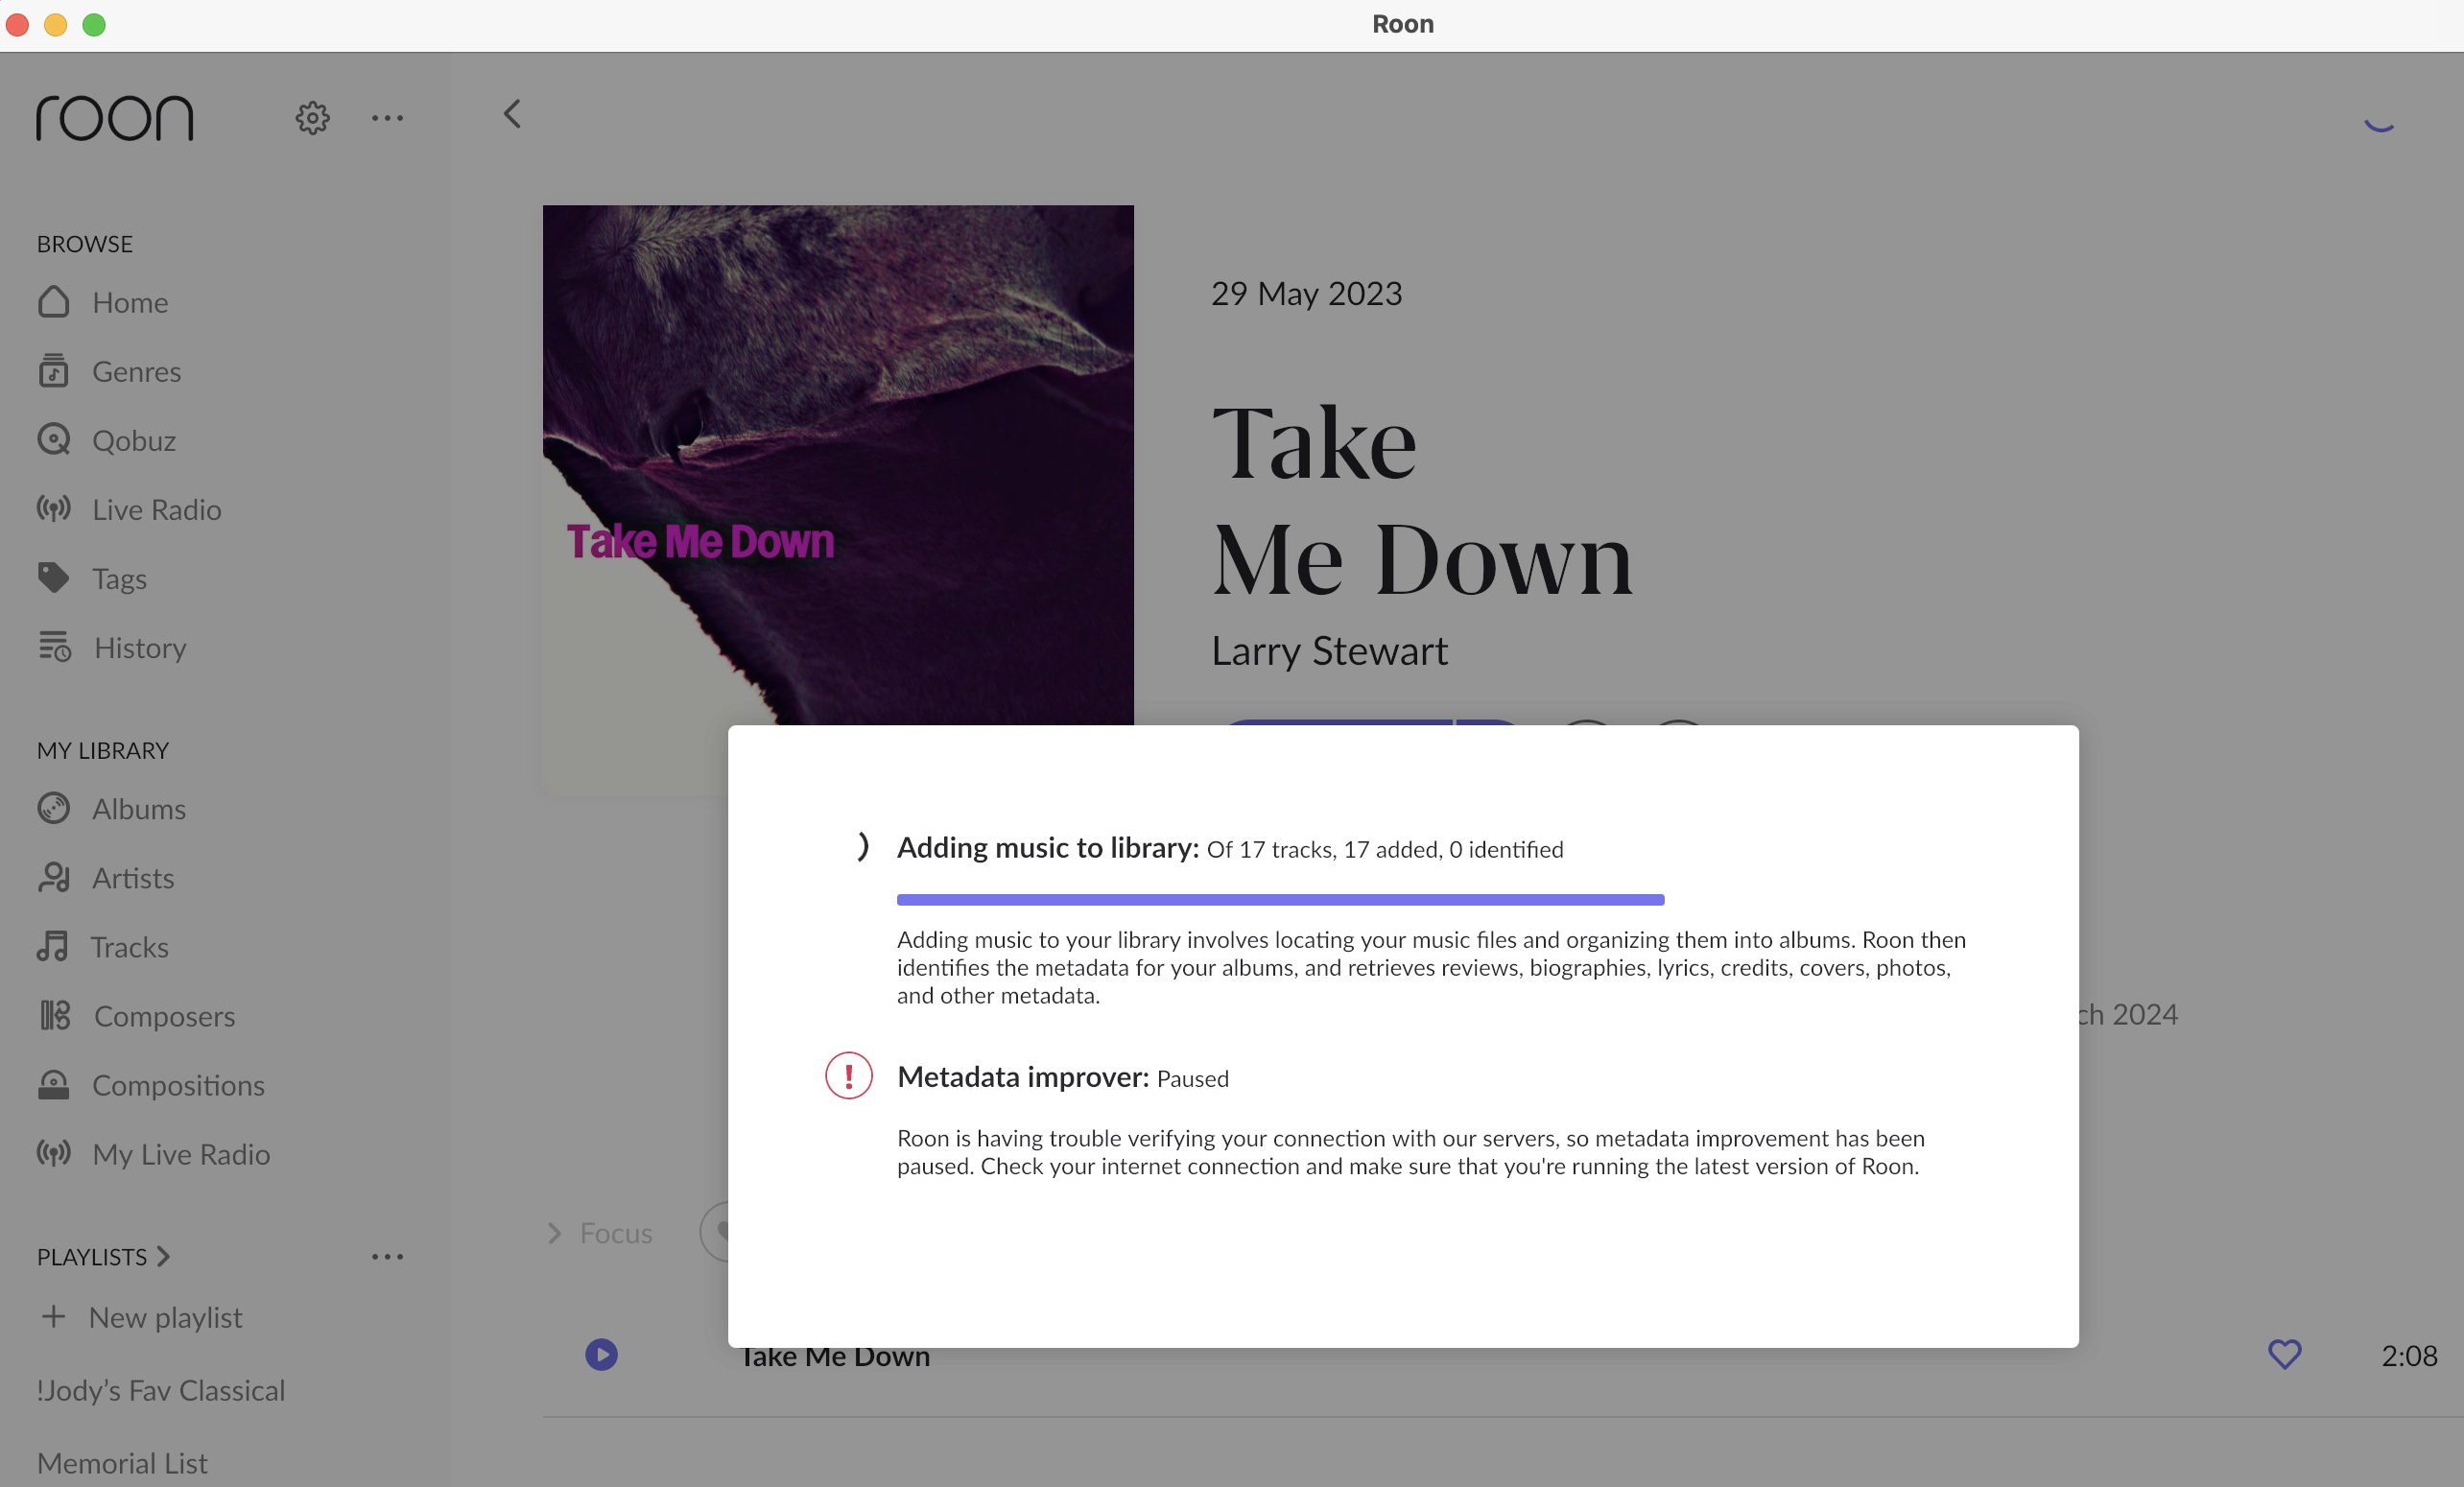Go back with the left chevron
2464x1487 pixels.
click(512, 114)
